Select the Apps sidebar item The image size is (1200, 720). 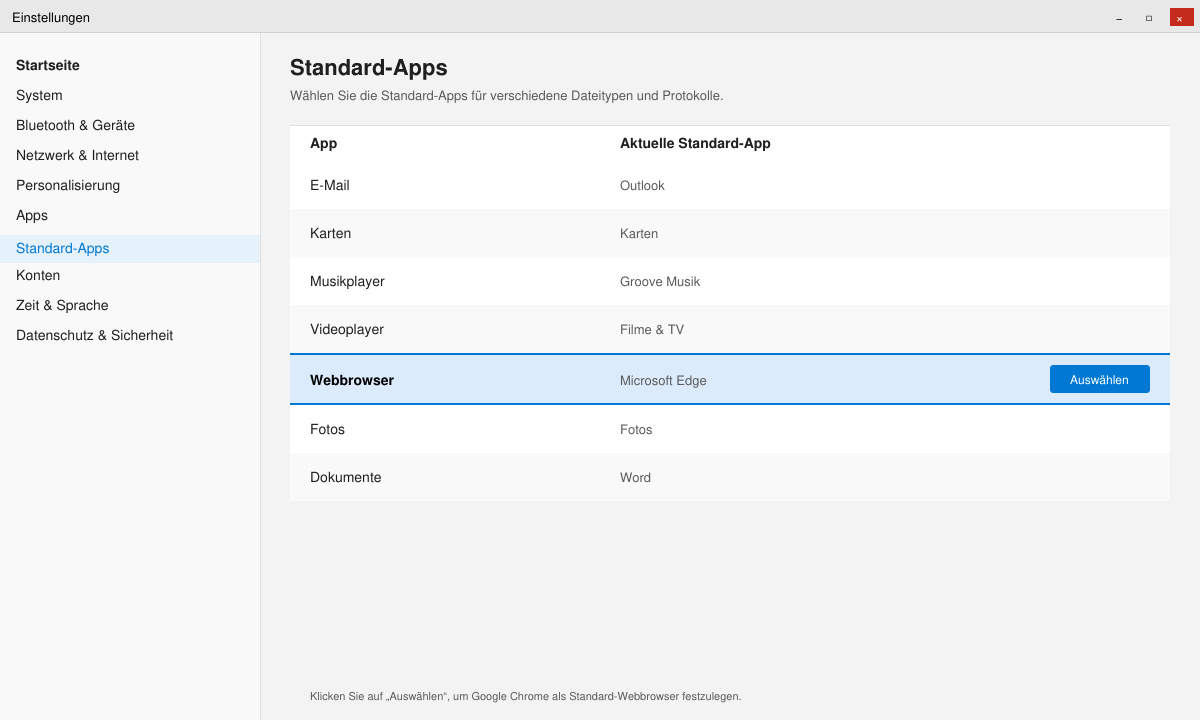32,215
